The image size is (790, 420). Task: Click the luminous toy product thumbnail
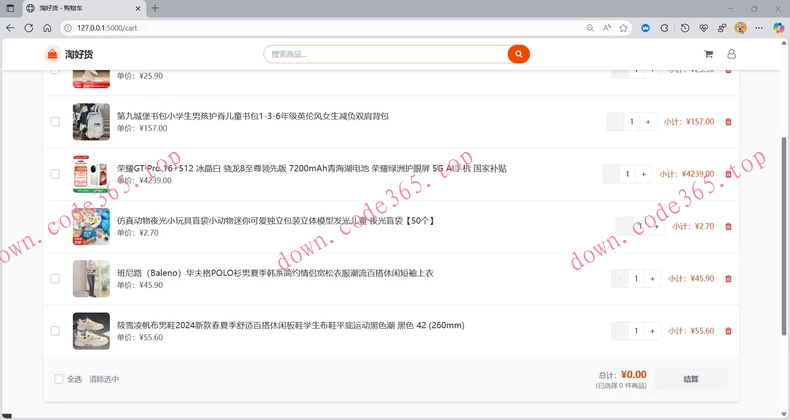point(91,226)
